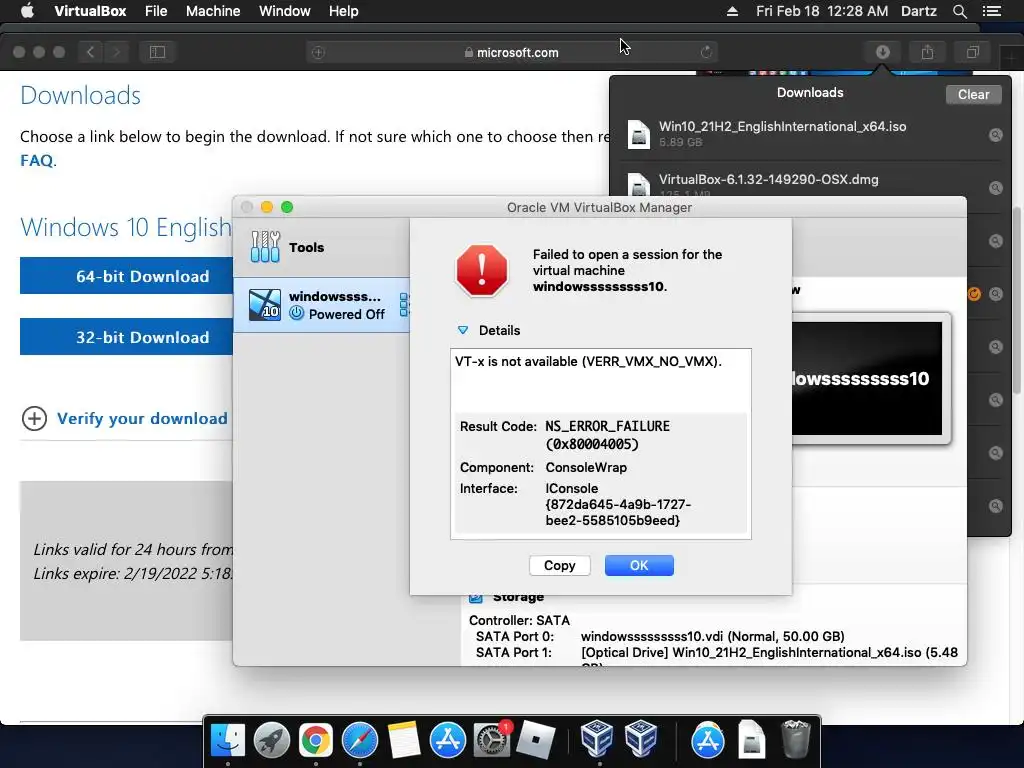Open Spotlight search in menu bar

coord(959,11)
